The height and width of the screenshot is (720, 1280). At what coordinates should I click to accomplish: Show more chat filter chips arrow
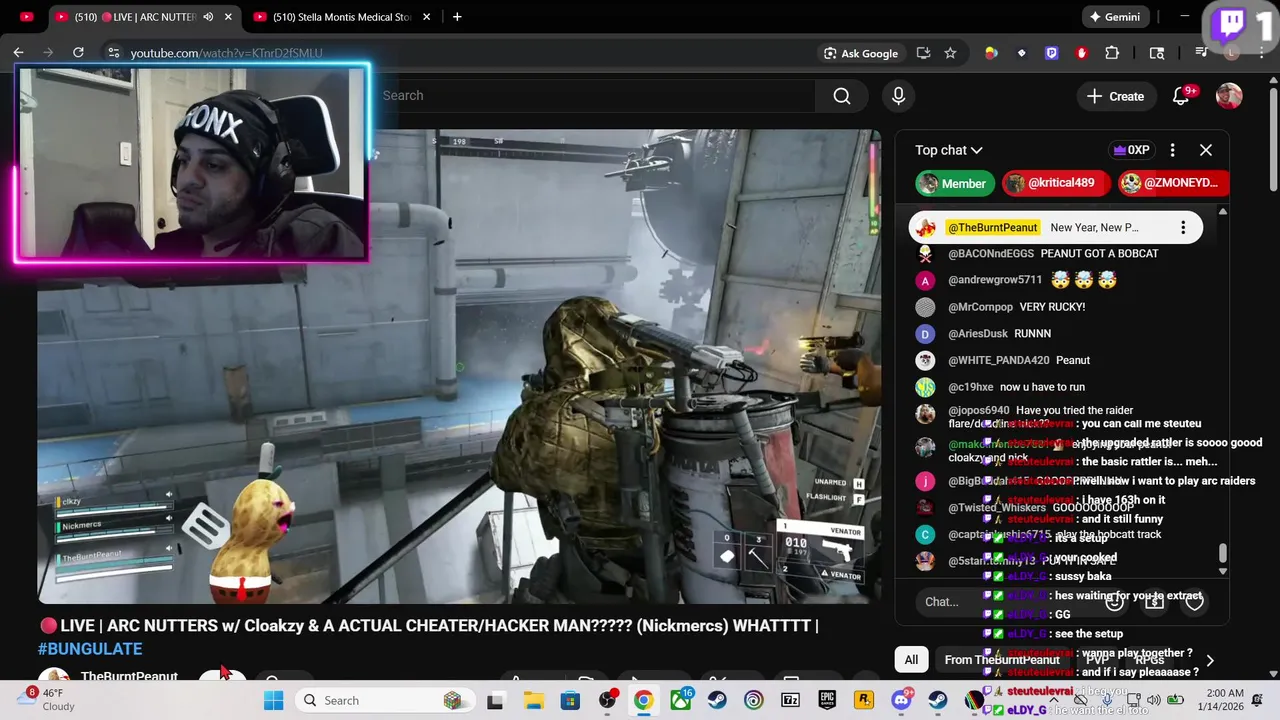click(x=1210, y=660)
